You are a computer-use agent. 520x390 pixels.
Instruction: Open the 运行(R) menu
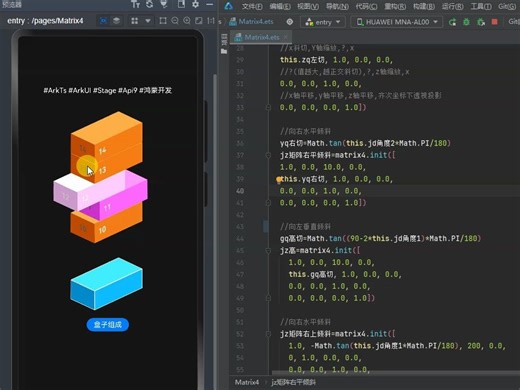tap(453, 6)
